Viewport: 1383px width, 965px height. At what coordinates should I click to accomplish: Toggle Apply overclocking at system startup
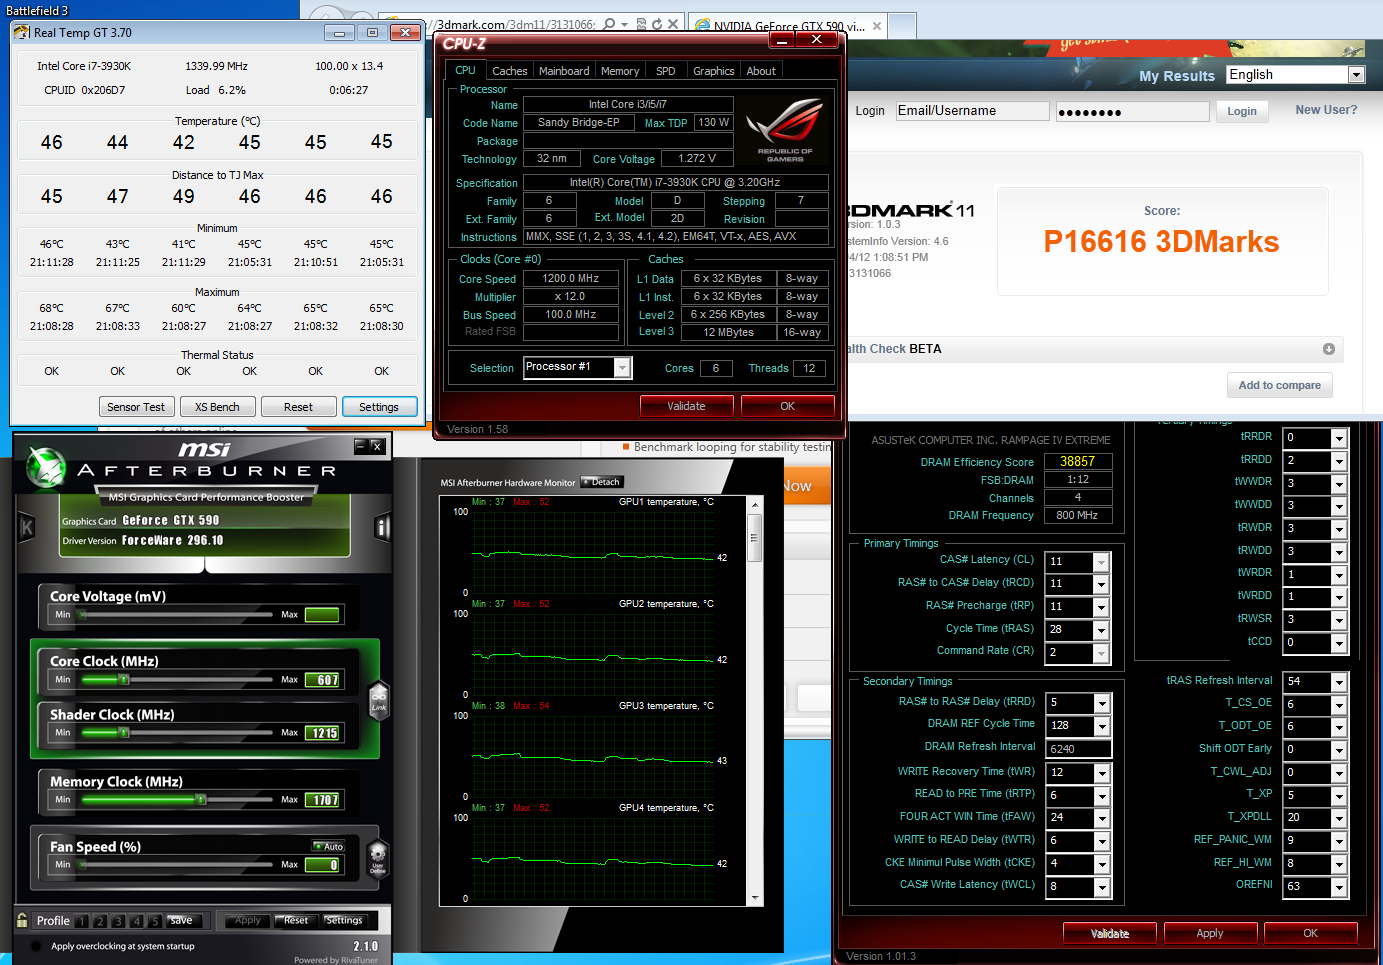[37, 946]
